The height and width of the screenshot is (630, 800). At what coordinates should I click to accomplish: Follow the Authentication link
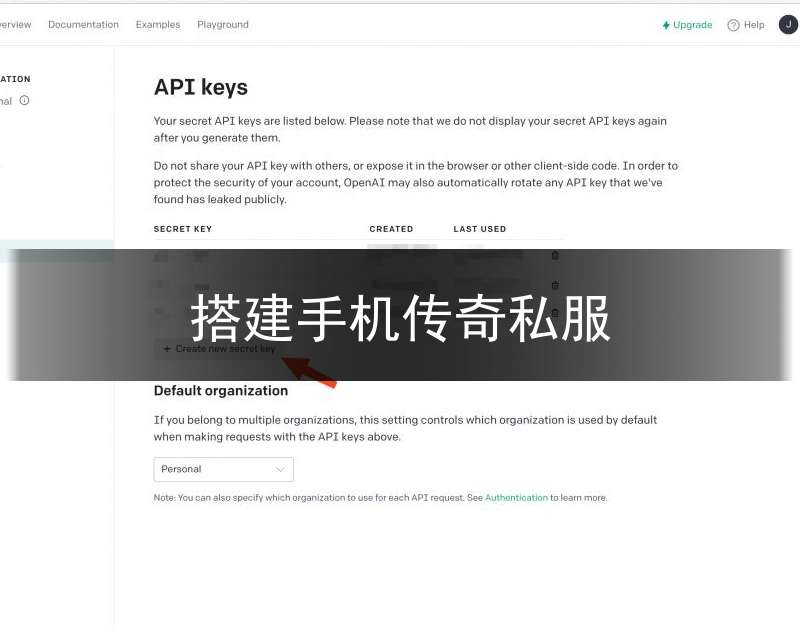[516, 497]
